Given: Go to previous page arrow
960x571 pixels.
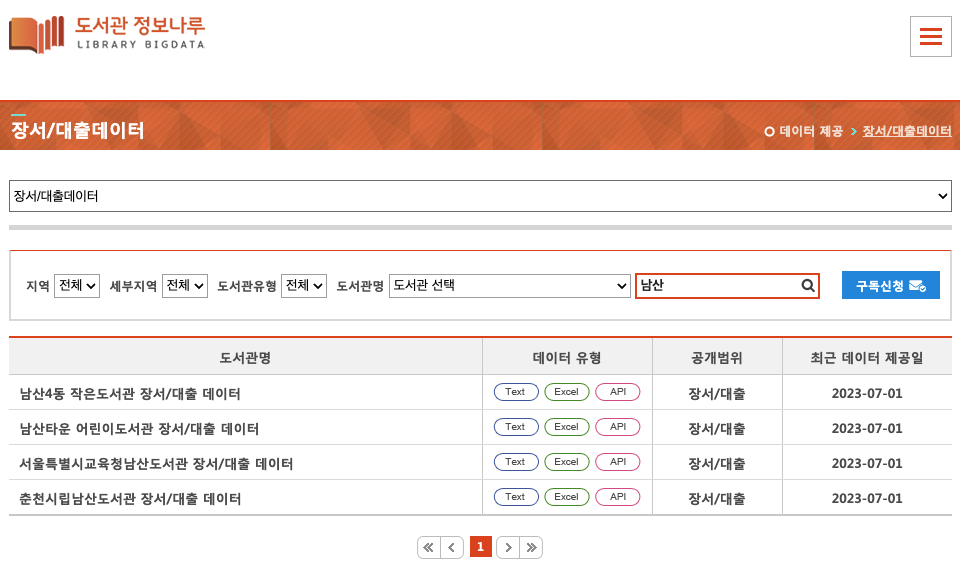Looking at the screenshot, I should (x=452, y=547).
